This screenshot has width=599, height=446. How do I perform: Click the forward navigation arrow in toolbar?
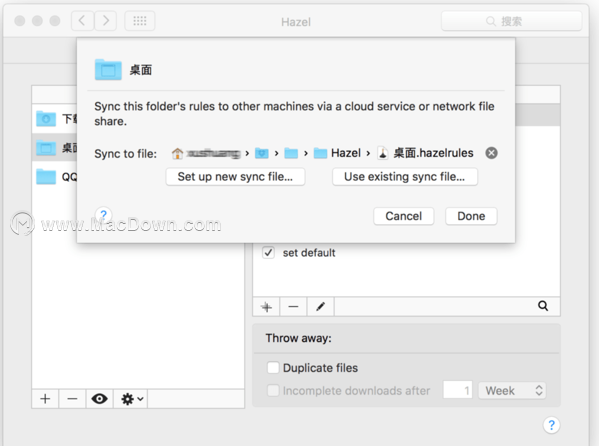[105, 21]
